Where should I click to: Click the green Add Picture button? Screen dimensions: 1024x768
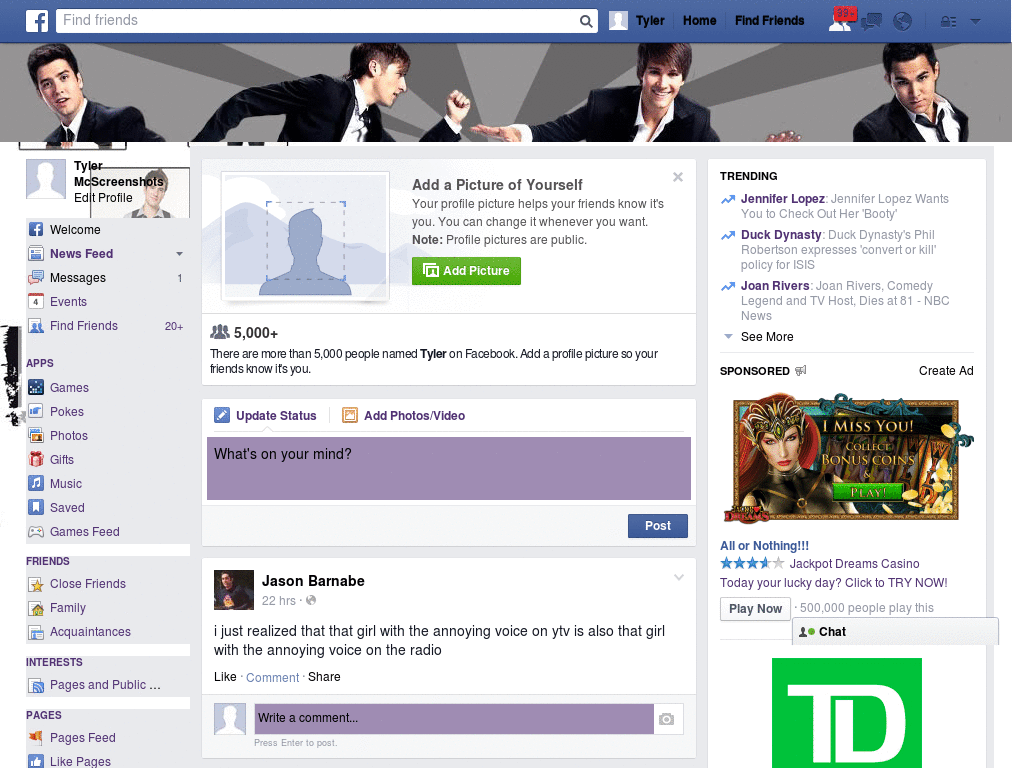466,270
